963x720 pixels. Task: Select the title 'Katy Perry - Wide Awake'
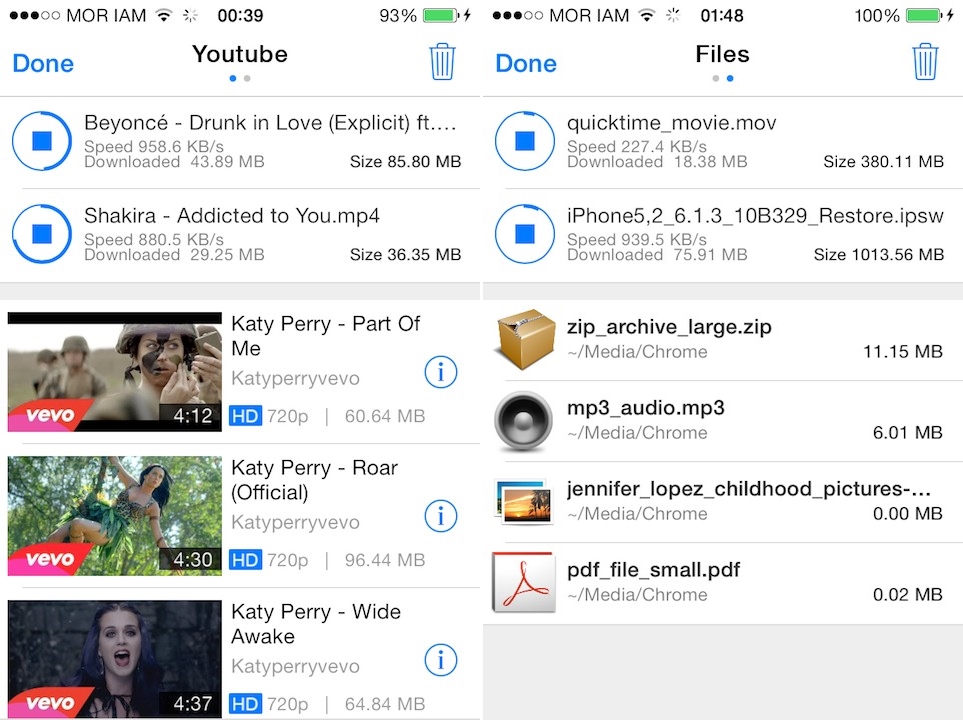tap(316, 624)
